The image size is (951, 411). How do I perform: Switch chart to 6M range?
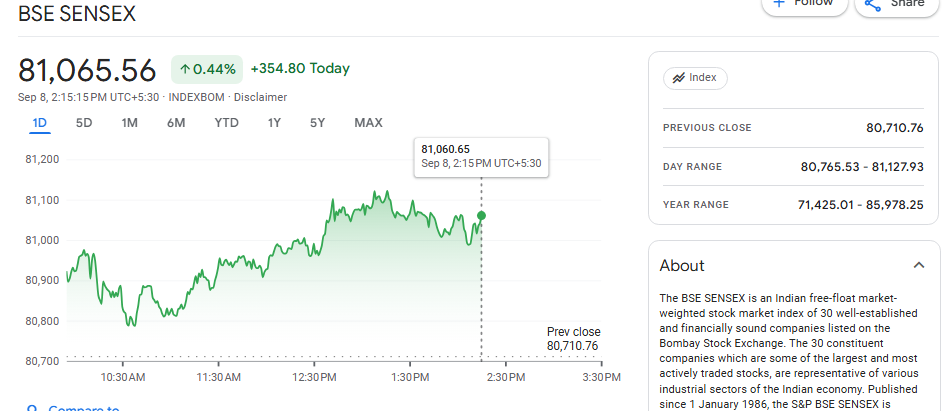[x=176, y=123]
